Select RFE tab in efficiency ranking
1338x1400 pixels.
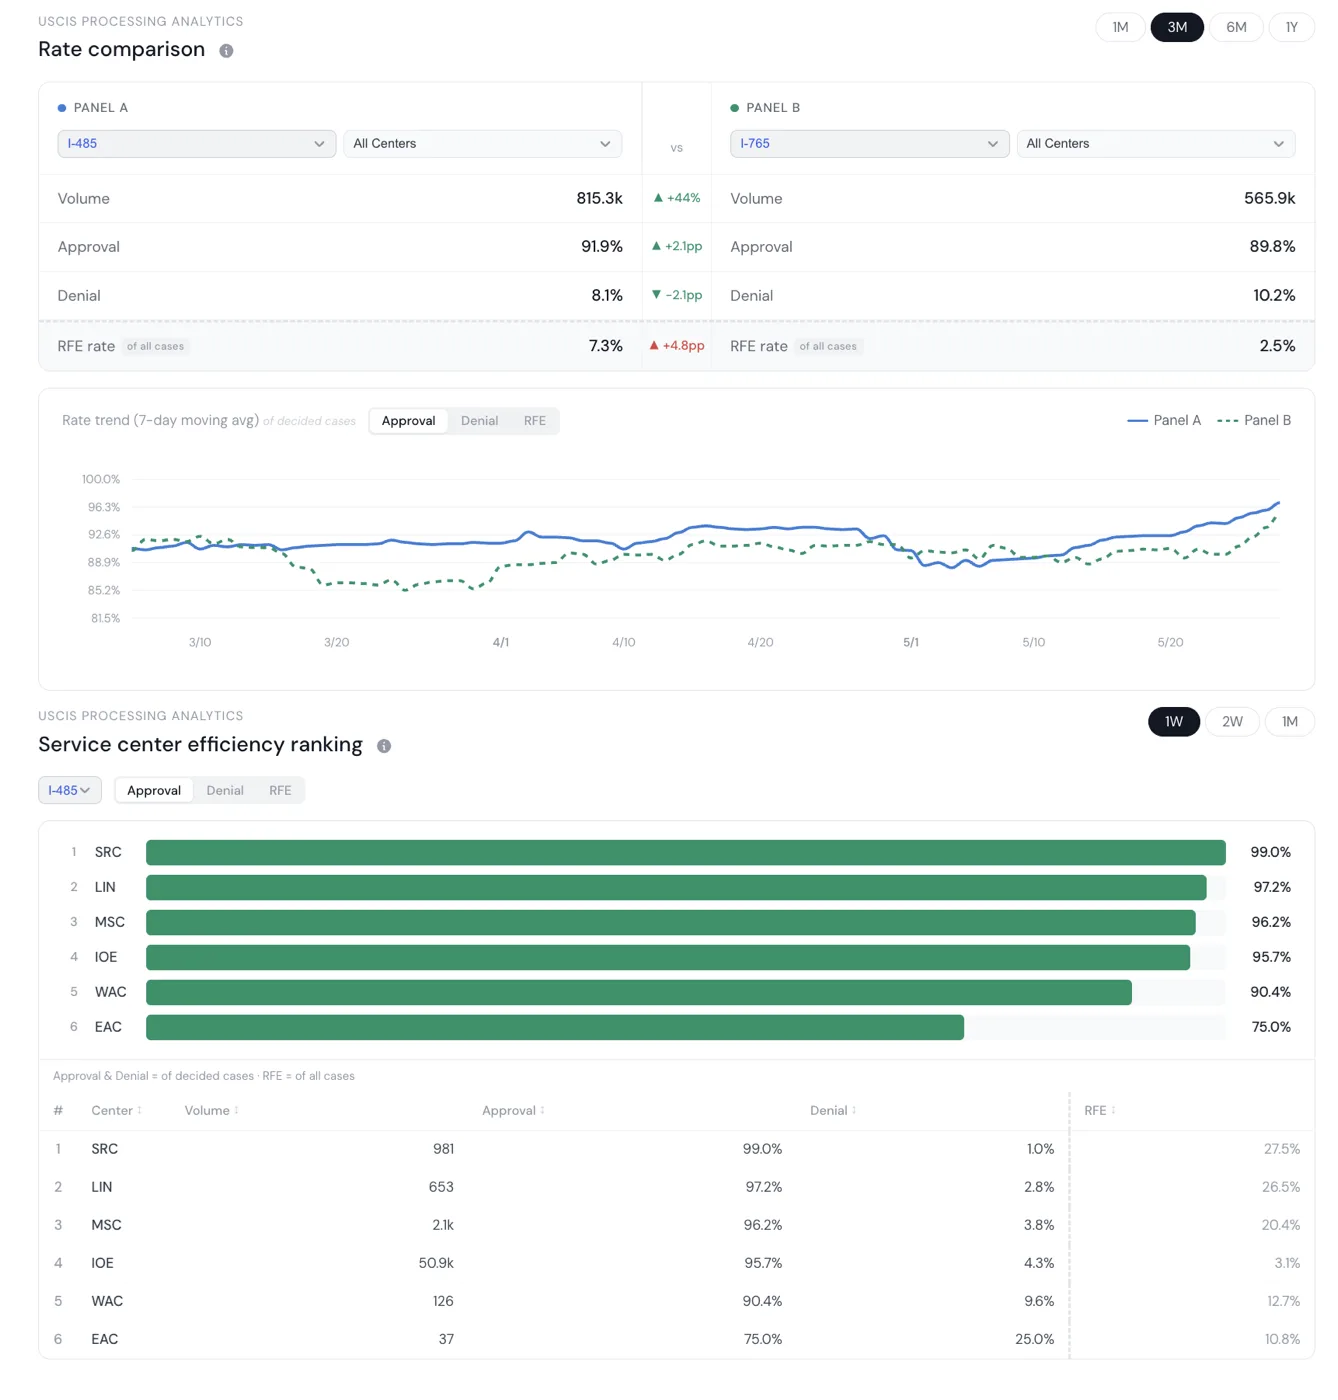(280, 790)
